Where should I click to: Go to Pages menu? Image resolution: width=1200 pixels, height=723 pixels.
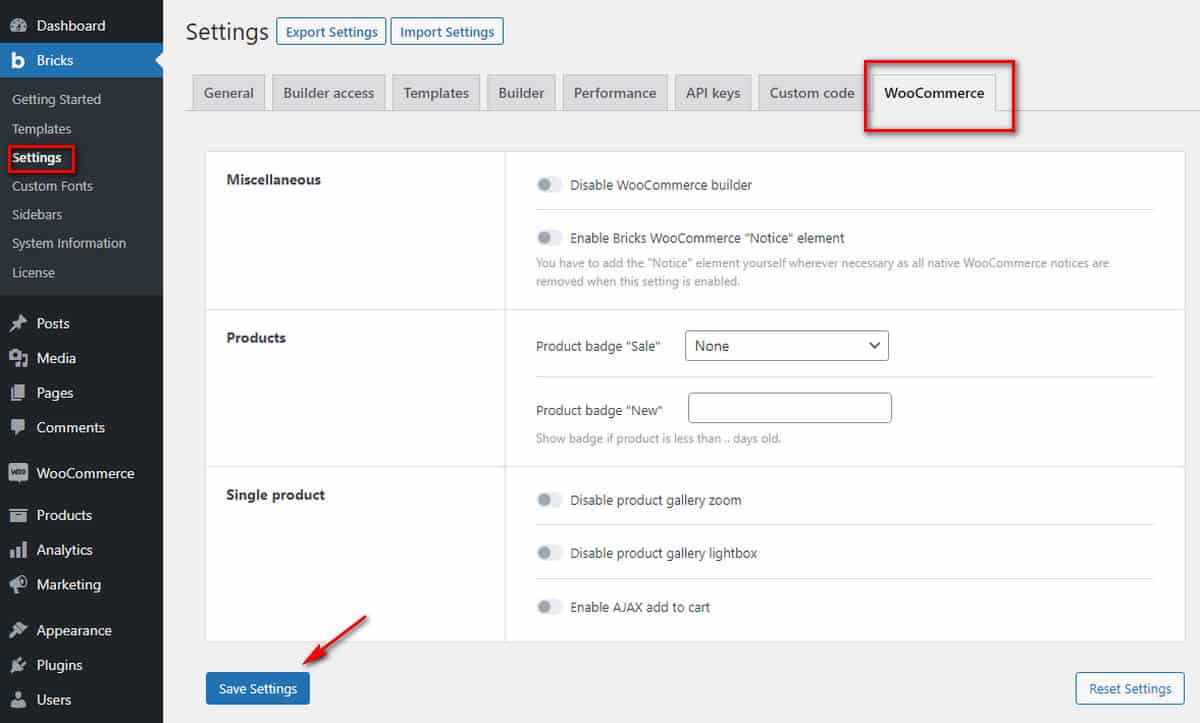[81, 393]
